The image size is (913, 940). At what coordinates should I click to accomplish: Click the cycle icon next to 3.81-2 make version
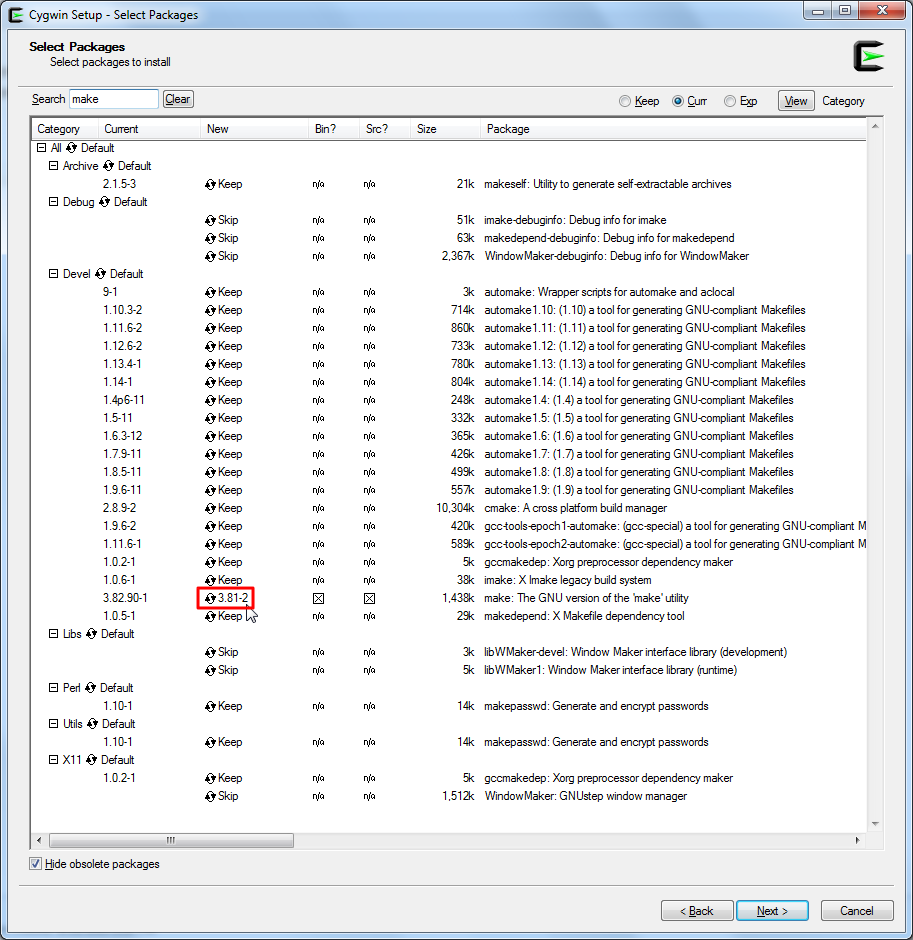point(210,598)
